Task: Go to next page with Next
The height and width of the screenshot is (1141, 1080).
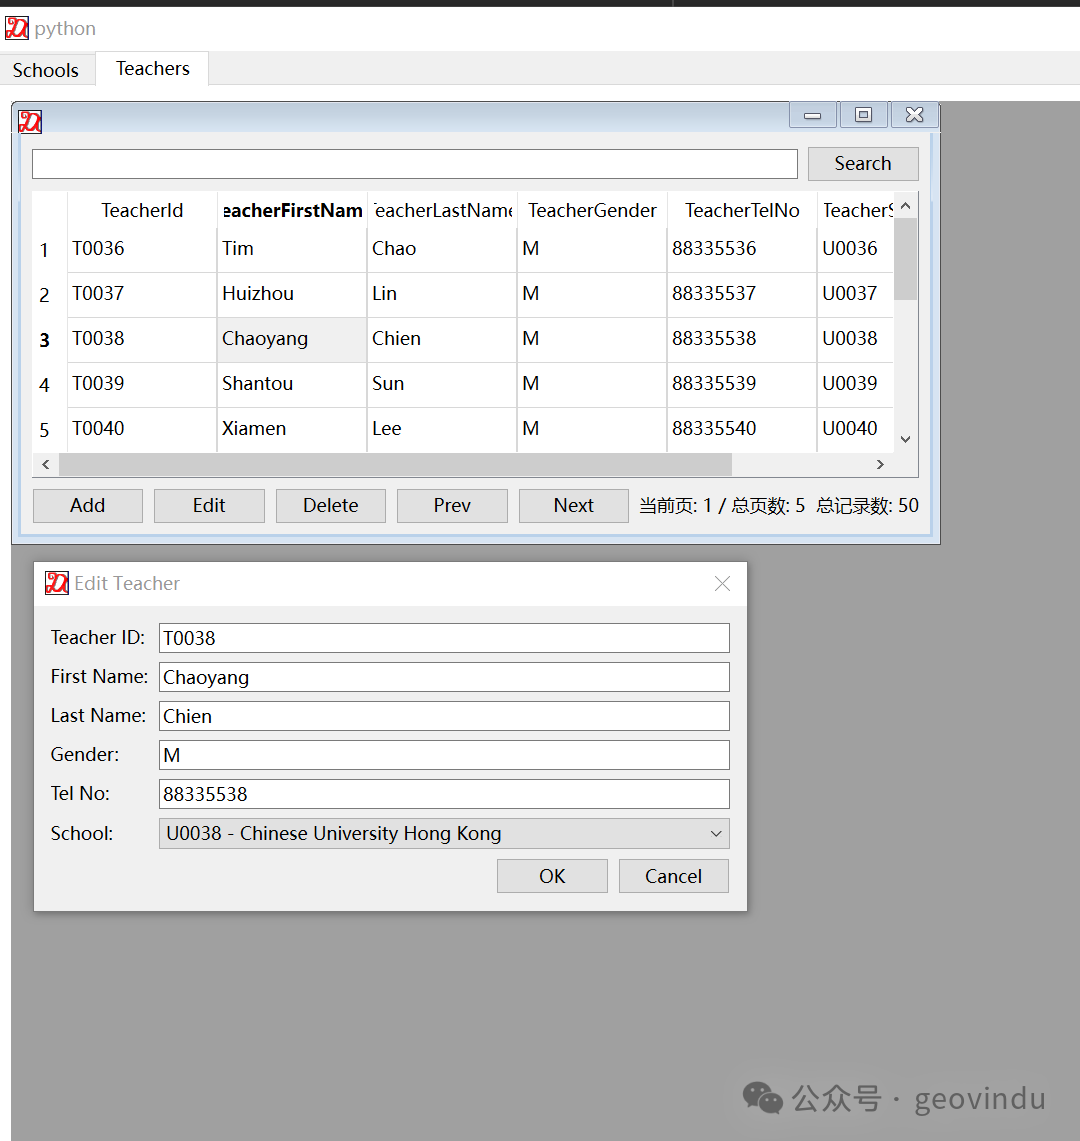Action: 573,505
